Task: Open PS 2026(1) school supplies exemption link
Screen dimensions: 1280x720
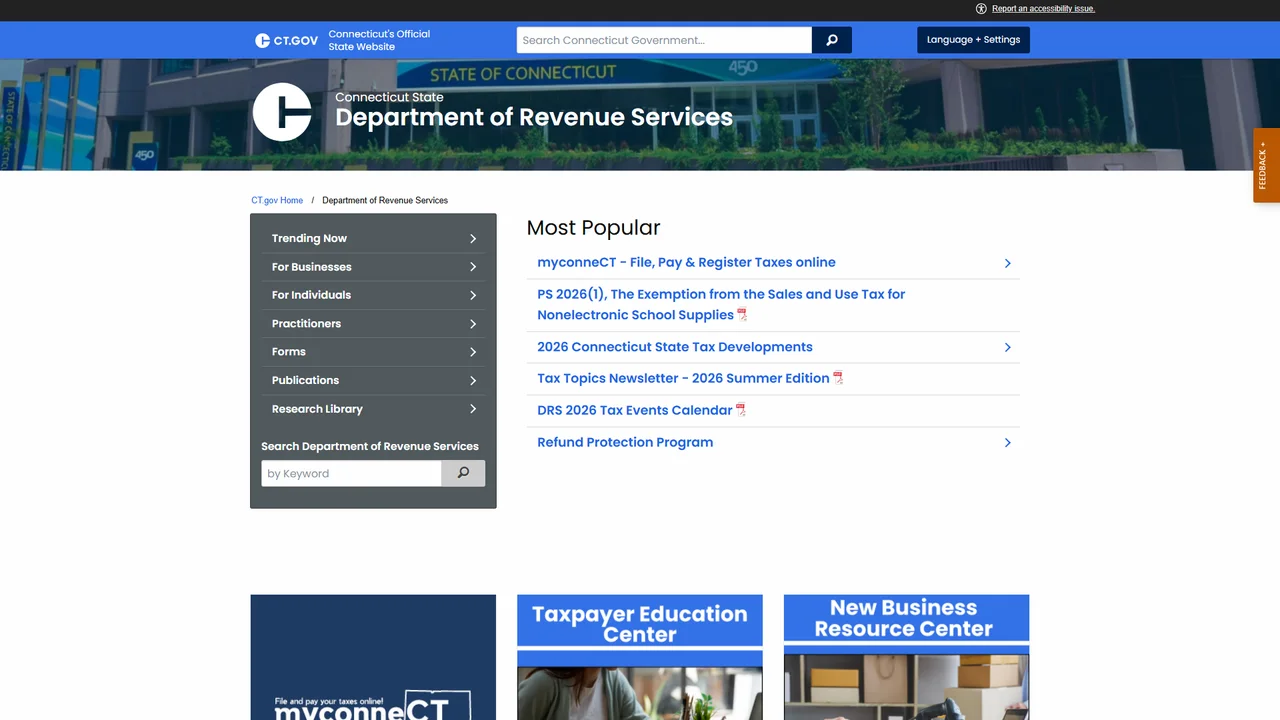Action: (x=721, y=304)
